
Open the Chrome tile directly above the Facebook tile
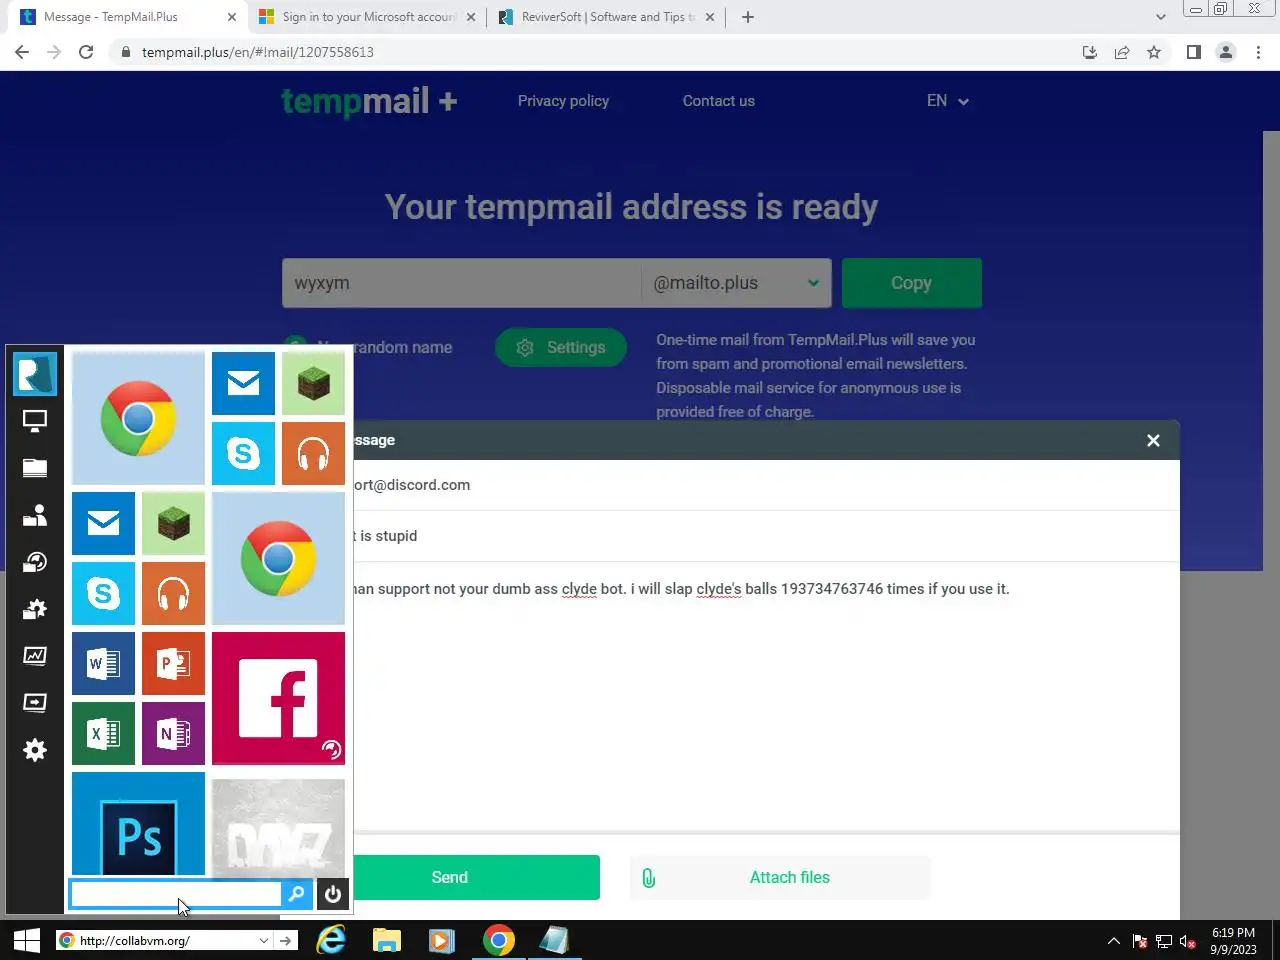278,558
